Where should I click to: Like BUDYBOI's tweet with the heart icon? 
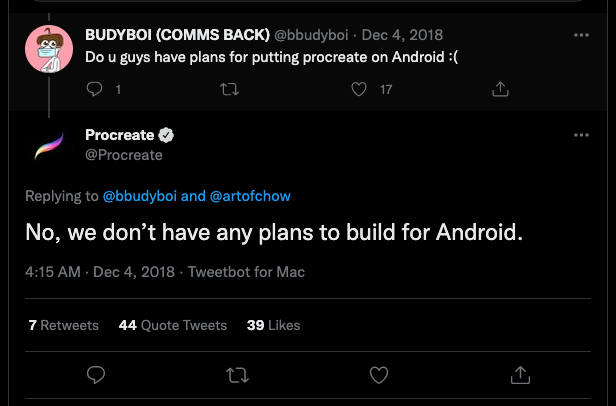361,90
